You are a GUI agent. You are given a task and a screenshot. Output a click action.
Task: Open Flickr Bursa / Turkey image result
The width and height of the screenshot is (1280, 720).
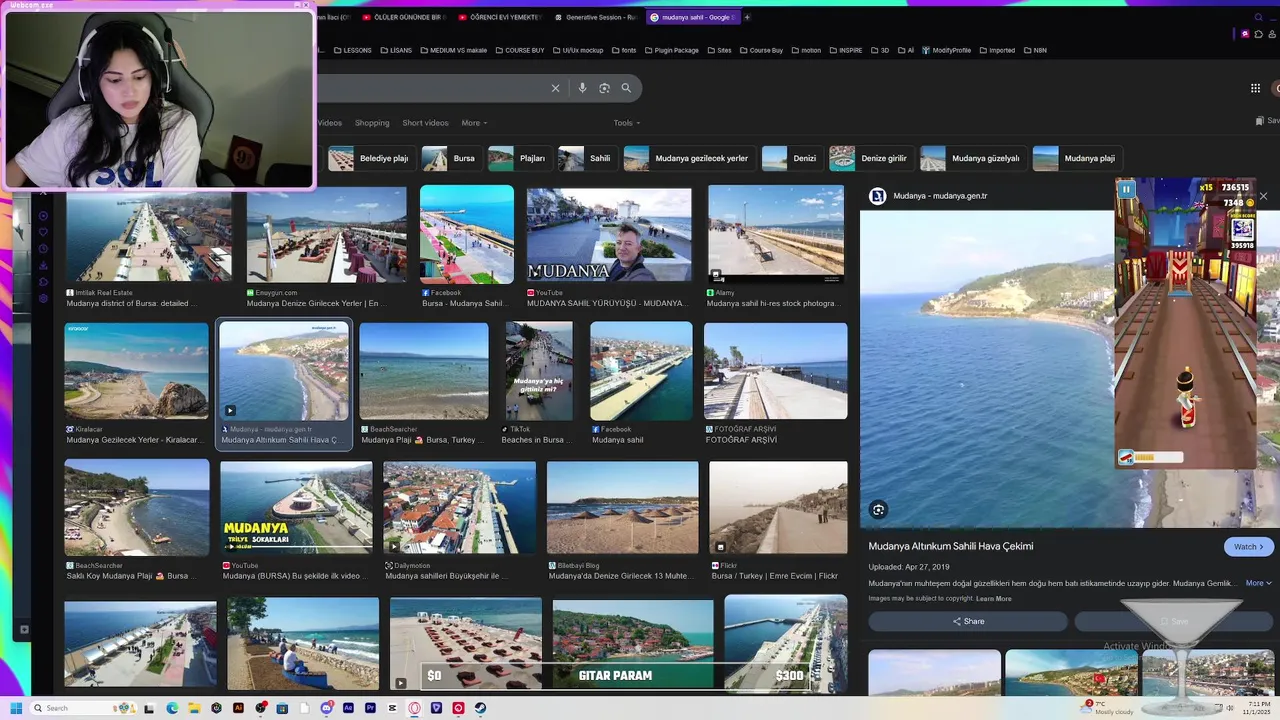tap(778, 508)
